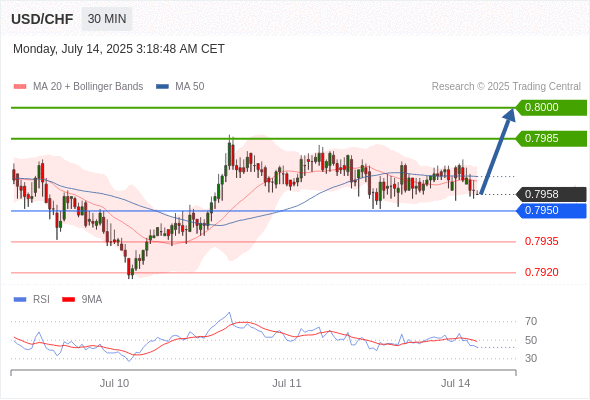The image size is (590, 400).
Task: Click the Jul 10 date axis label
Action: pyautogui.click(x=114, y=383)
